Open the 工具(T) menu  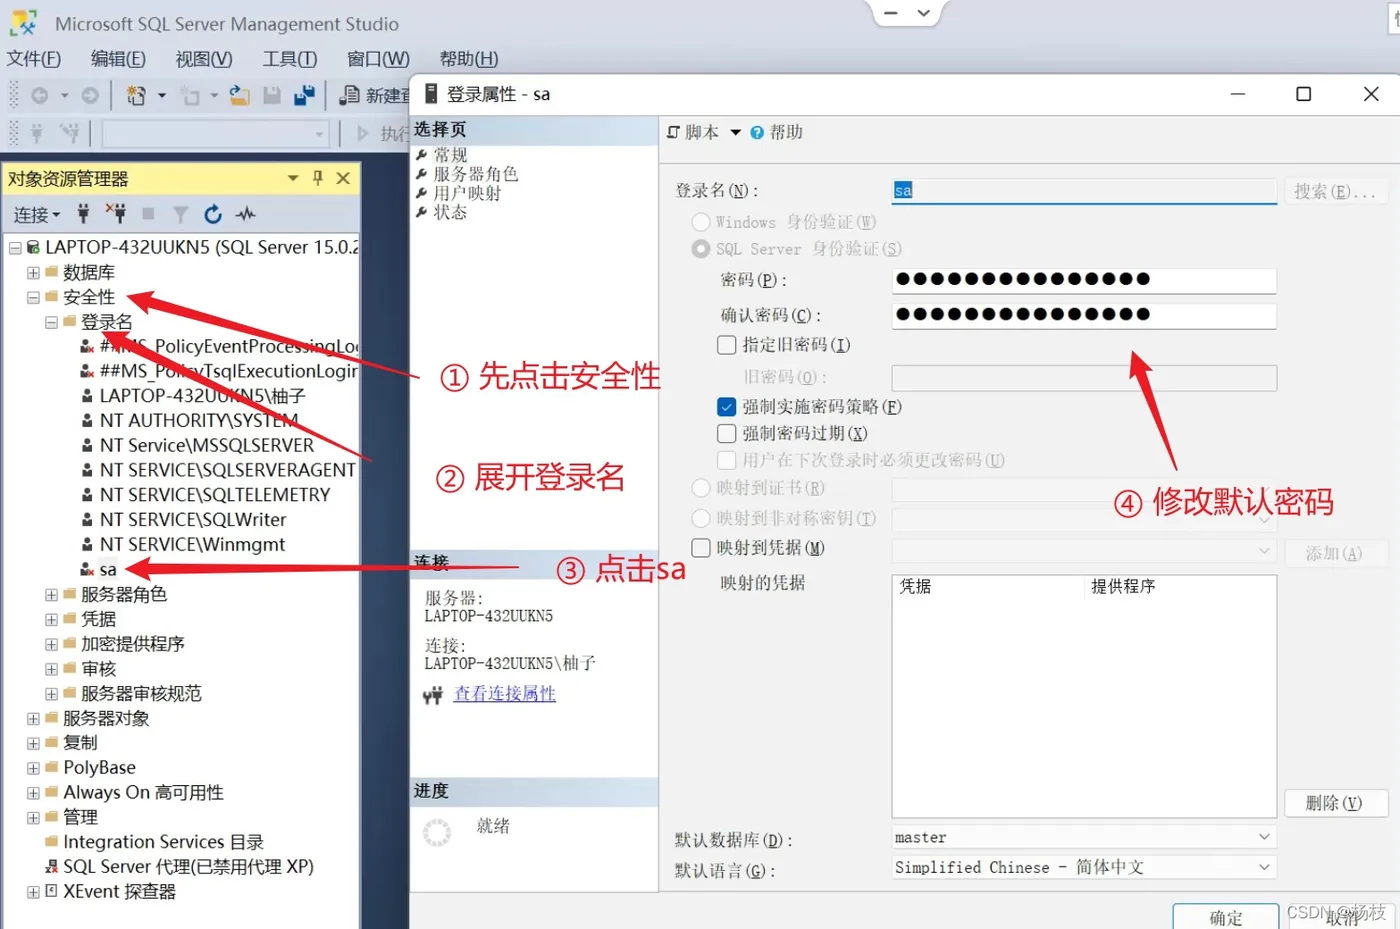click(x=290, y=59)
